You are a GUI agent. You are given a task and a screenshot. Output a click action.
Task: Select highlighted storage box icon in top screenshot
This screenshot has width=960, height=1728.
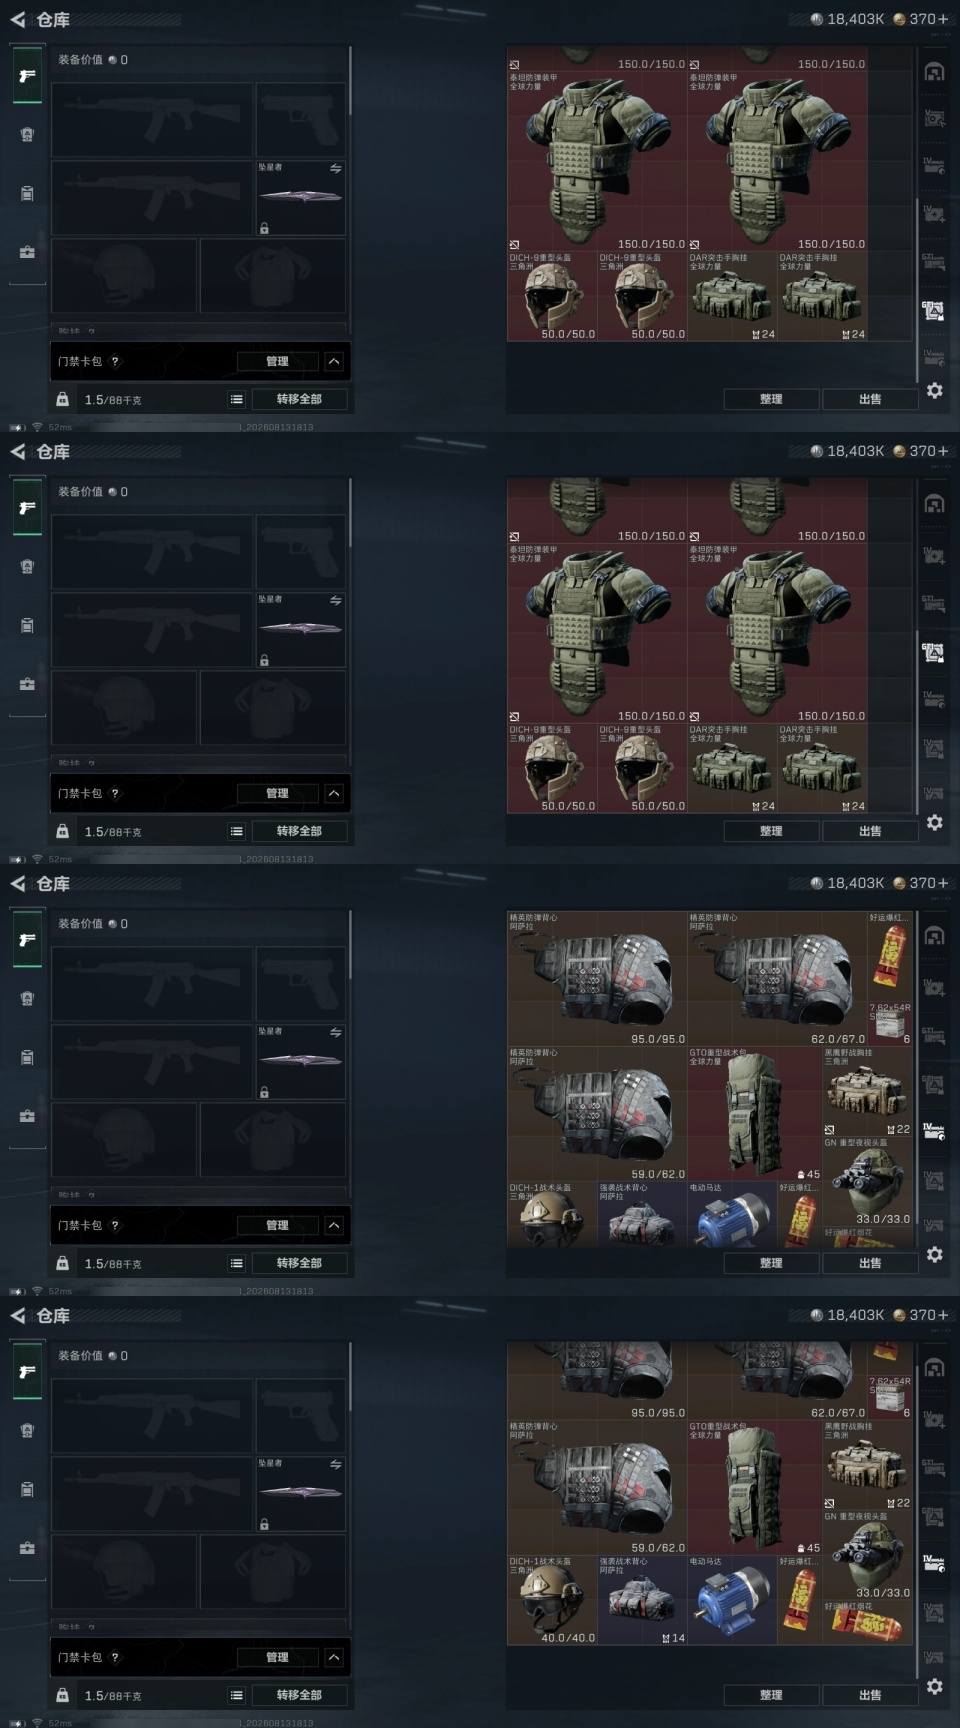[934, 311]
